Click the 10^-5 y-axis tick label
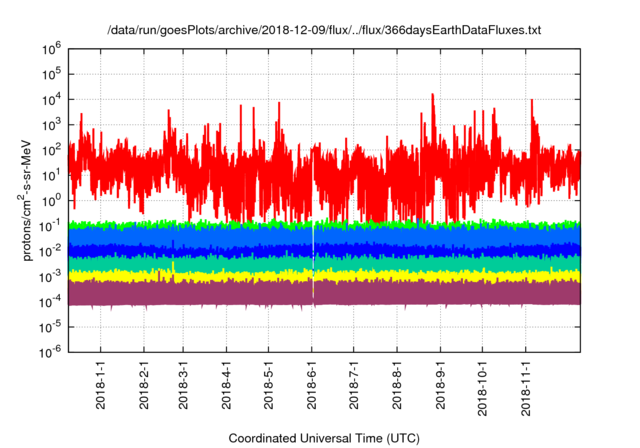640x448 pixels. coord(50,327)
